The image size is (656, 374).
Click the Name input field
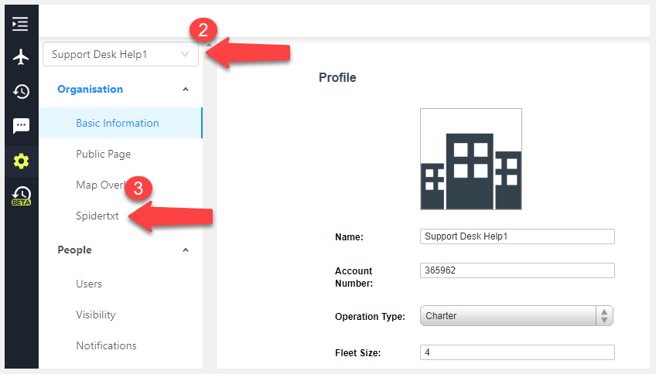coord(517,236)
